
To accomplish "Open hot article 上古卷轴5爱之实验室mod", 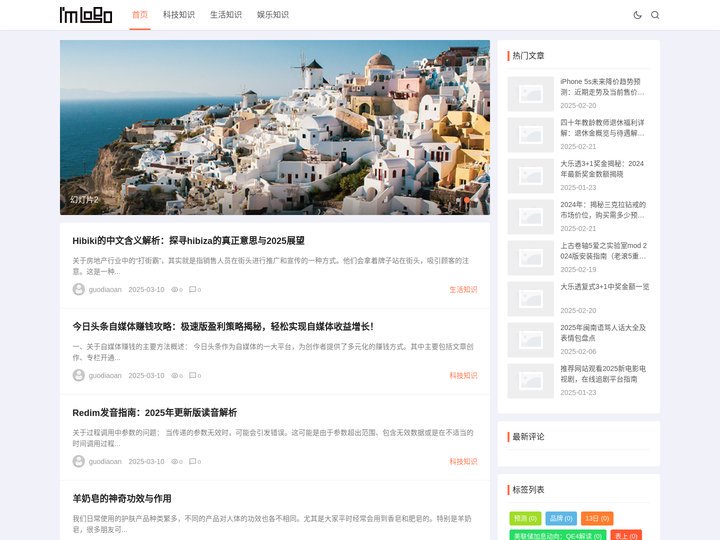I will tap(603, 251).
